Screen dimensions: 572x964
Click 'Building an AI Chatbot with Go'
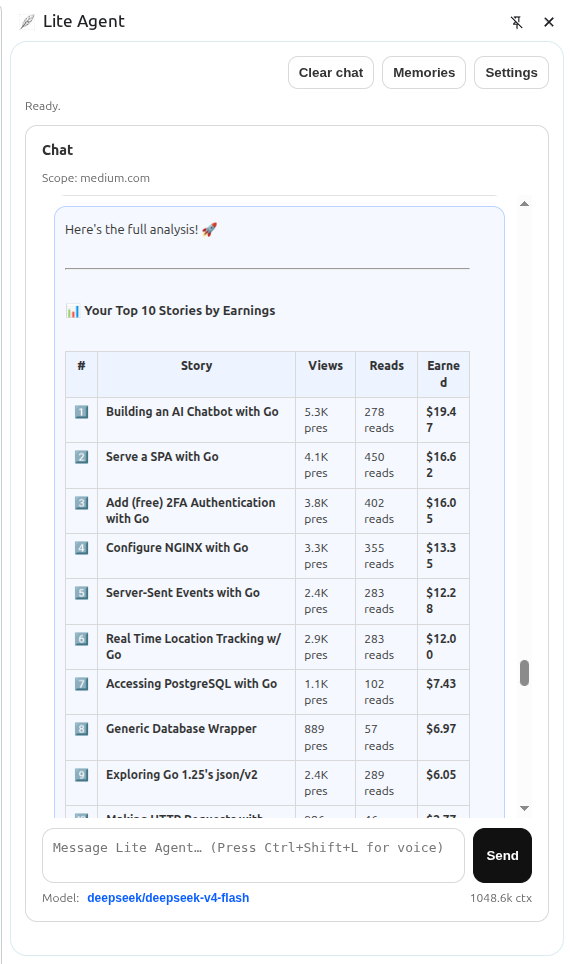(x=192, y=412)
